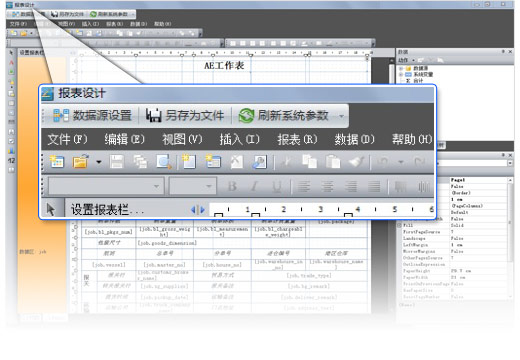Toggle align right in the callout toolbar

coord(351,186)
